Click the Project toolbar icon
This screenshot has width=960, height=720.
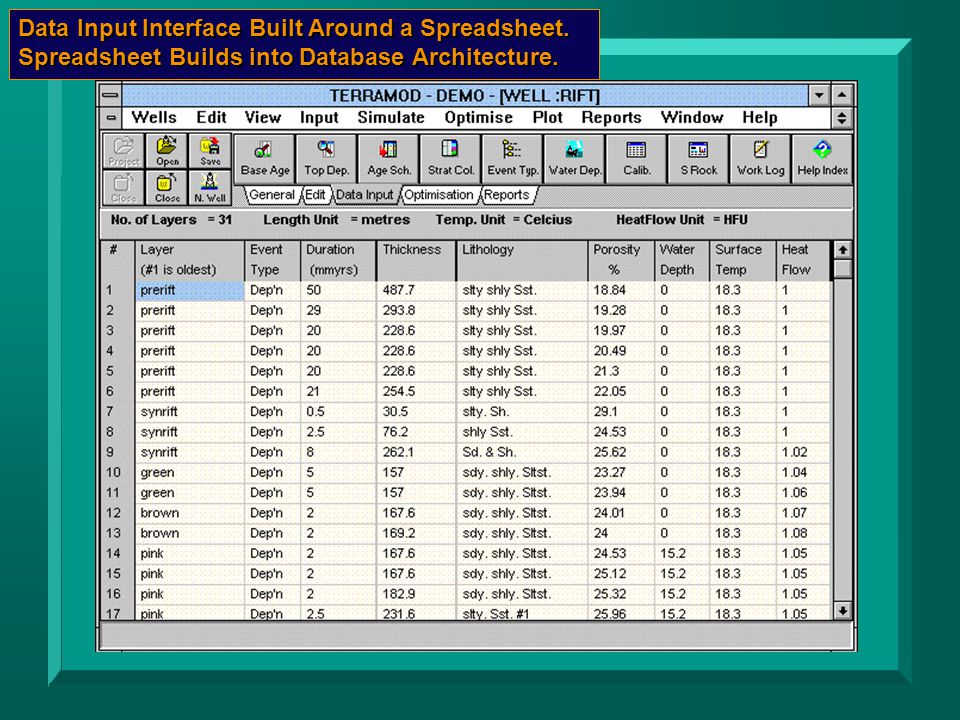124,151
